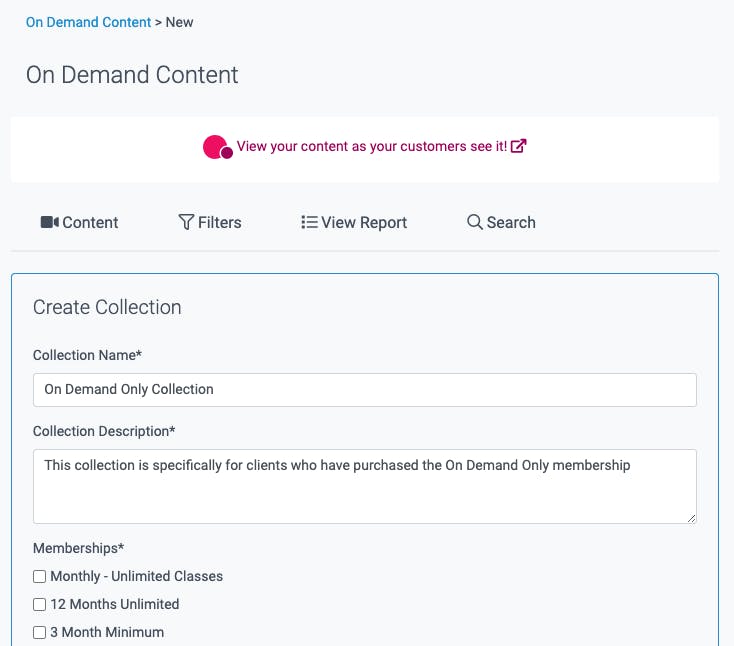Viewport: 734px width, 646px height.
Task: Enable the 12 Months Unlimited checkbox
Action: pos(39,604)
